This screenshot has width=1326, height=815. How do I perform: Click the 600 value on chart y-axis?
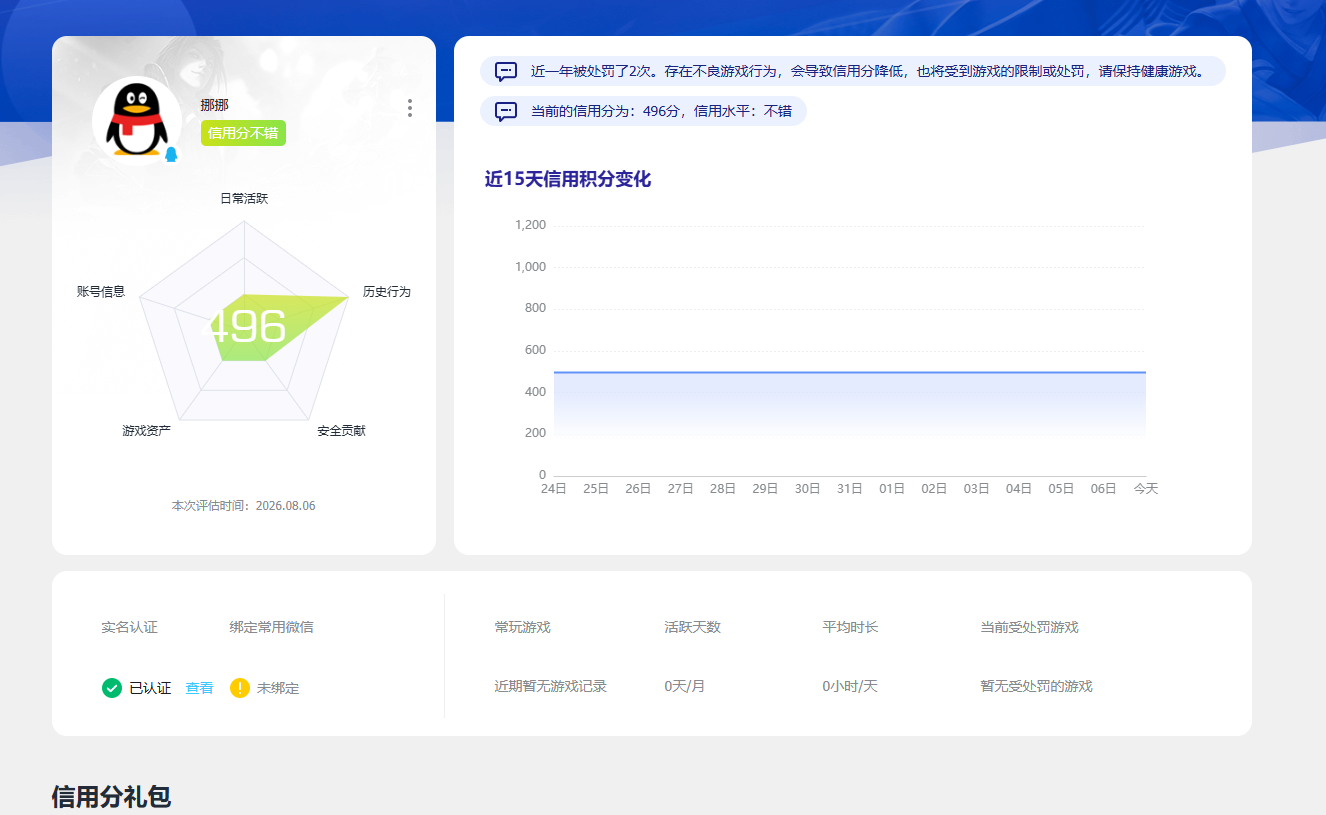(535, 350)
